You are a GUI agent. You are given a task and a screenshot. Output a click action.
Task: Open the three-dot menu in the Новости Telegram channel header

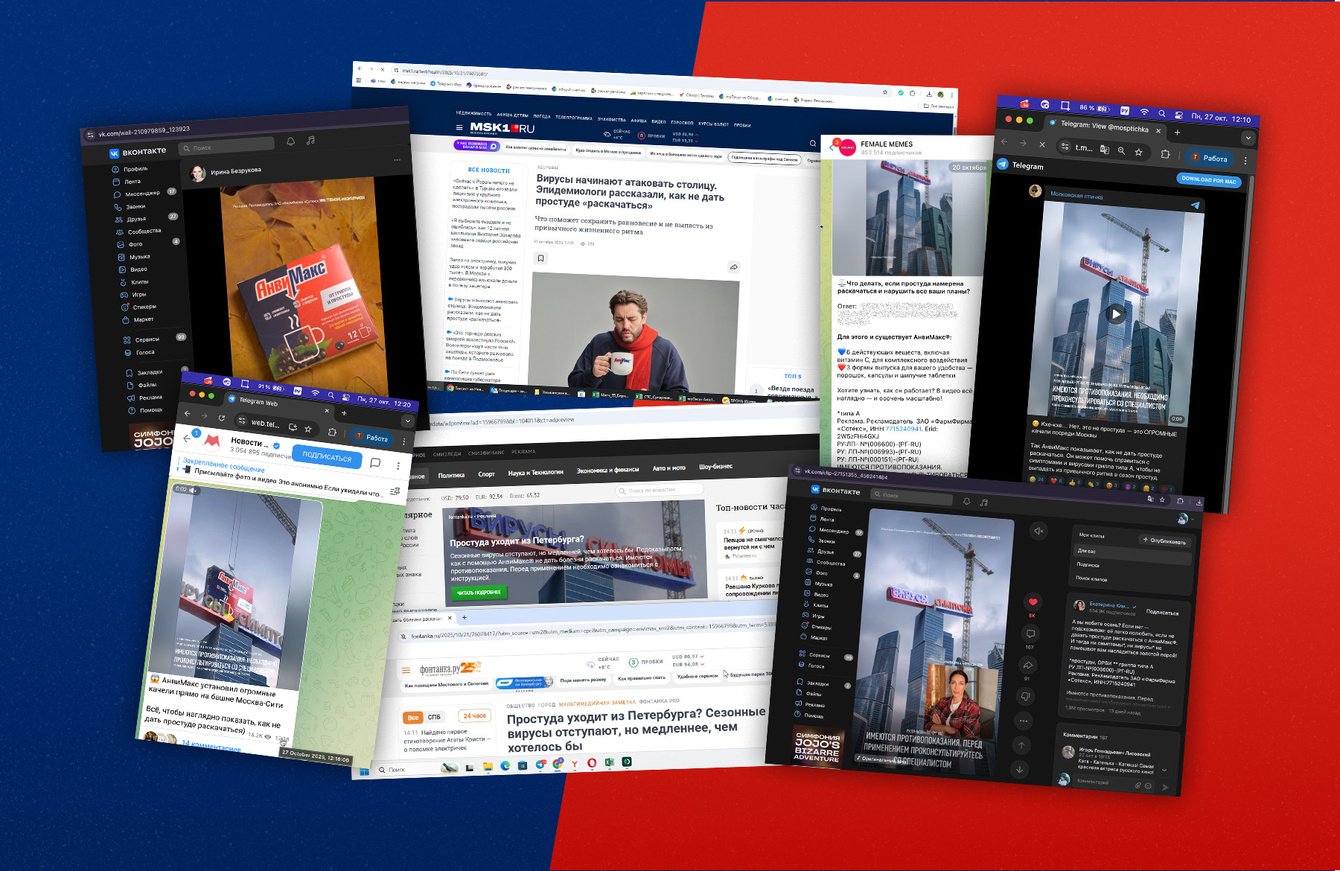[397, 465]
